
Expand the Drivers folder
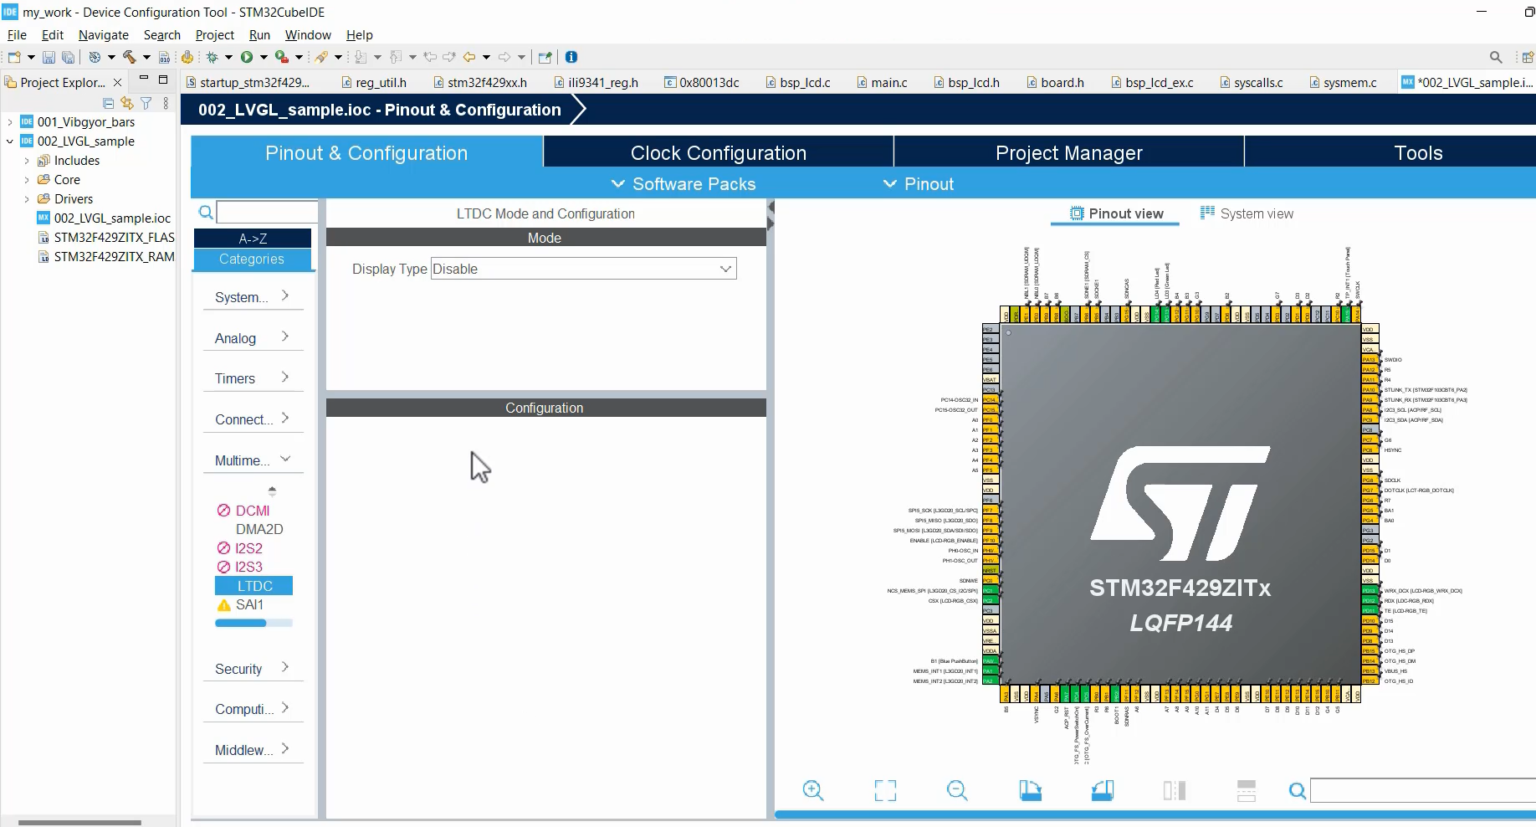tap(27, 199)
